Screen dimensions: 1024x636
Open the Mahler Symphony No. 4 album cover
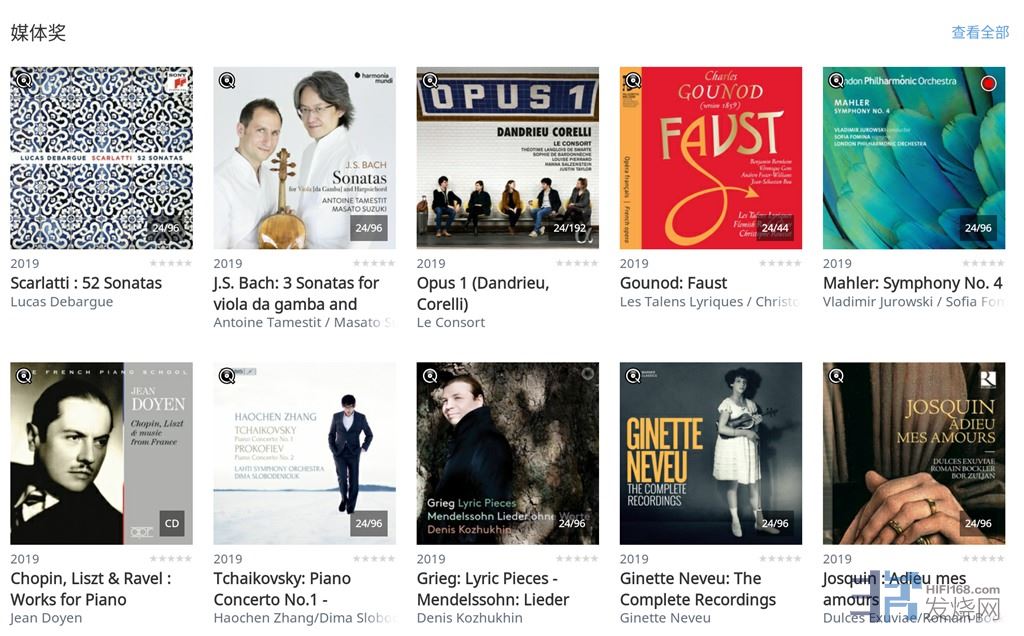pos(914,158)
